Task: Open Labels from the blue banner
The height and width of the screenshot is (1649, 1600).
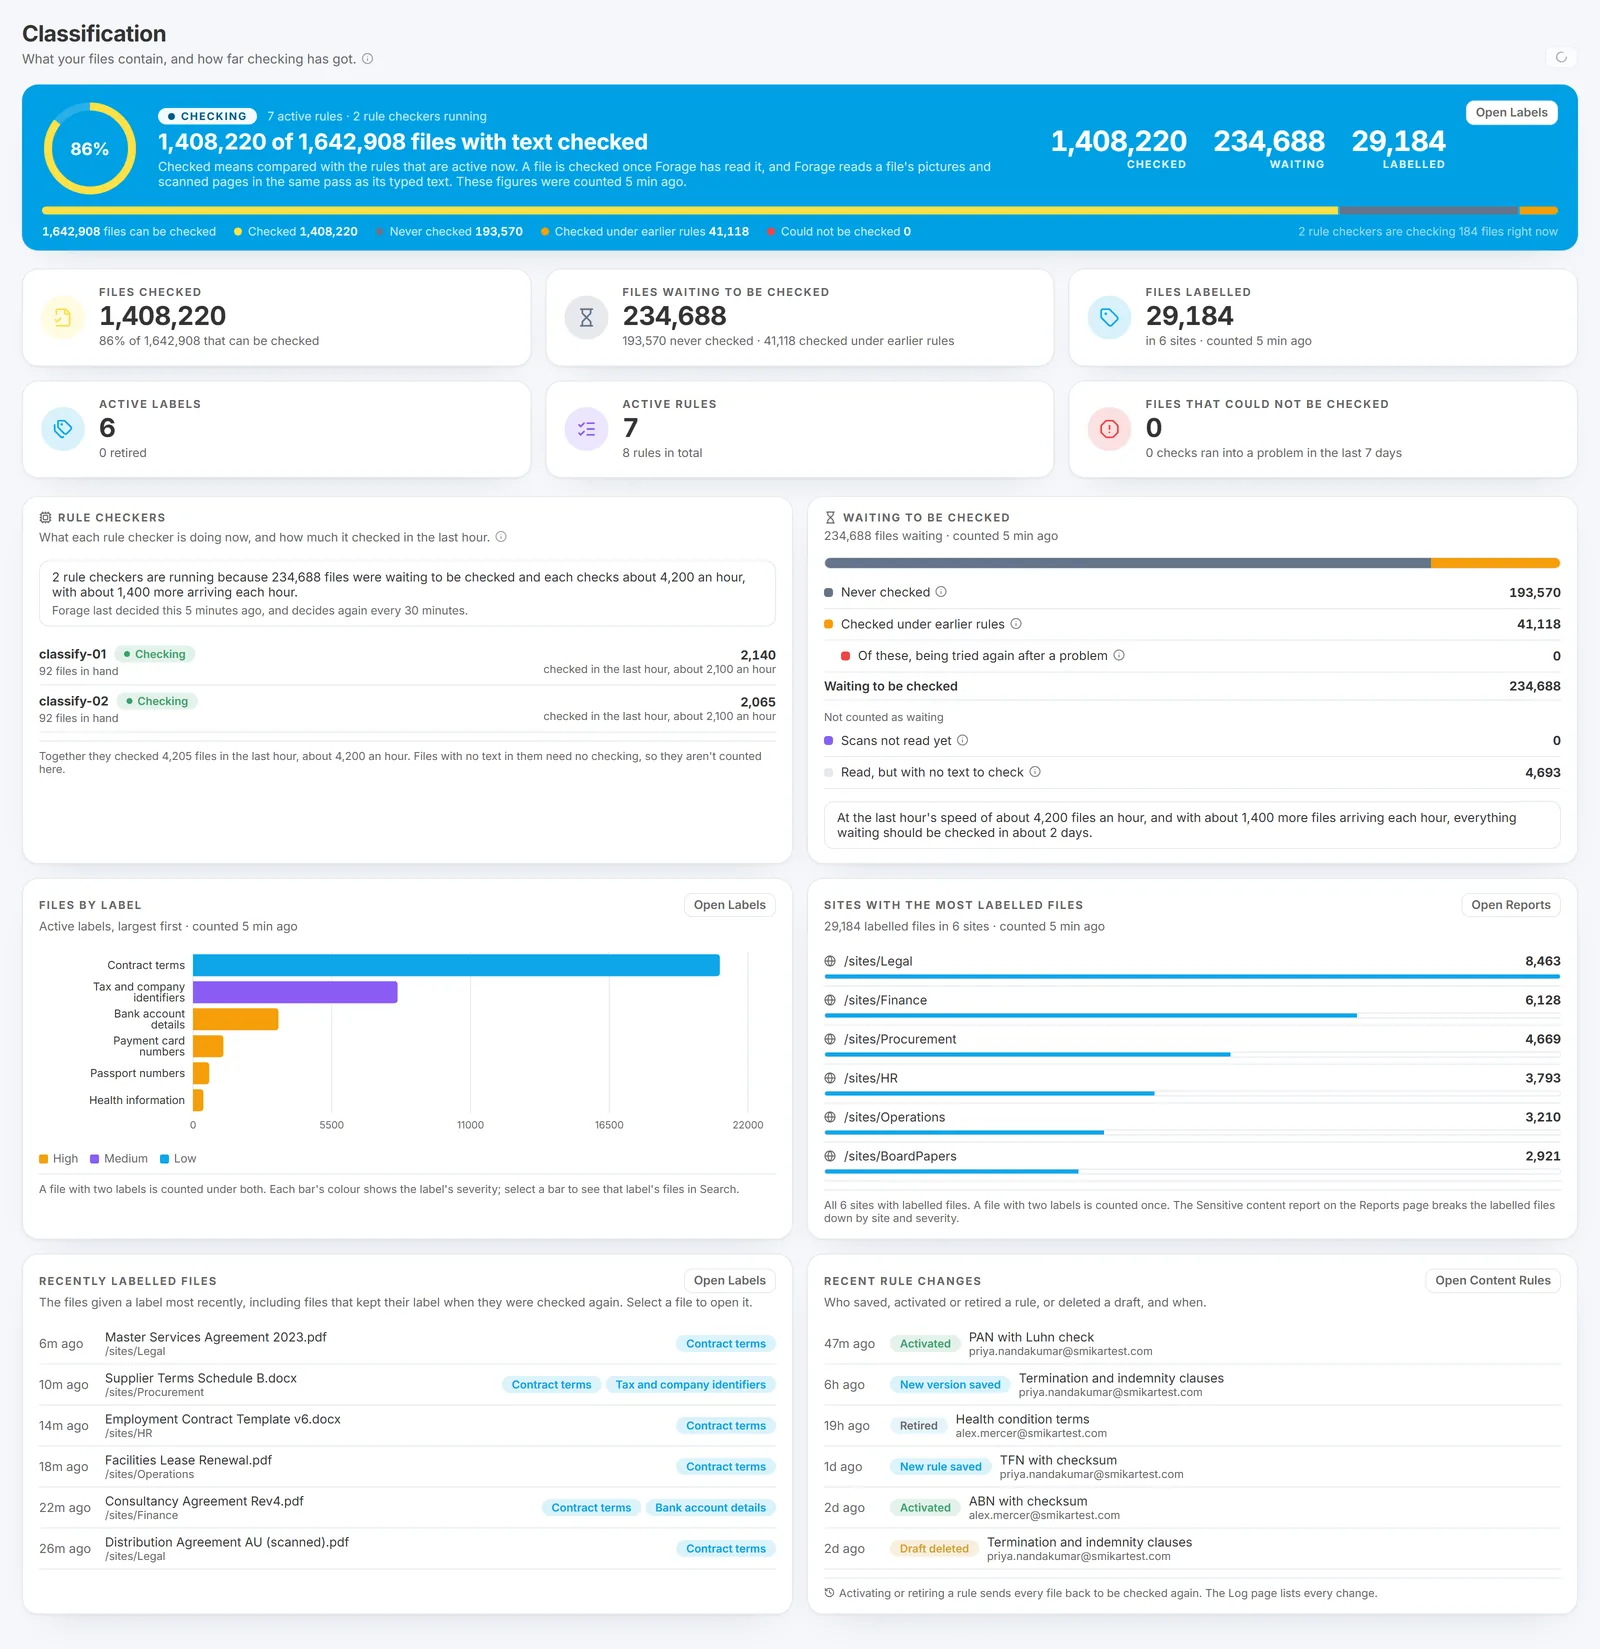Action: tap(1511, 113)
